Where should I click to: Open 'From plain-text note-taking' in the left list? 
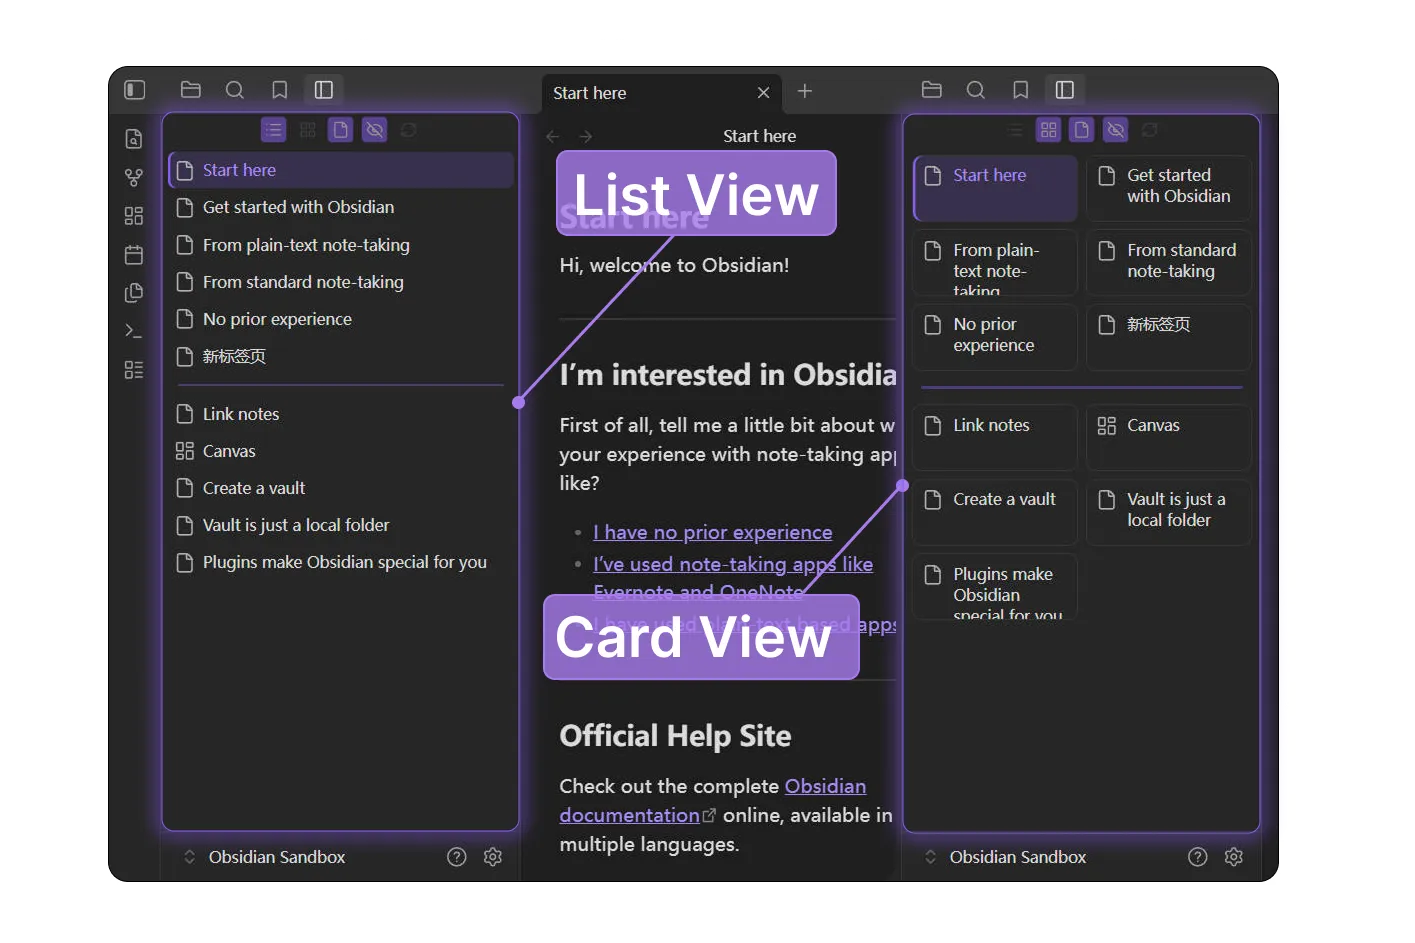coord(341,245)
